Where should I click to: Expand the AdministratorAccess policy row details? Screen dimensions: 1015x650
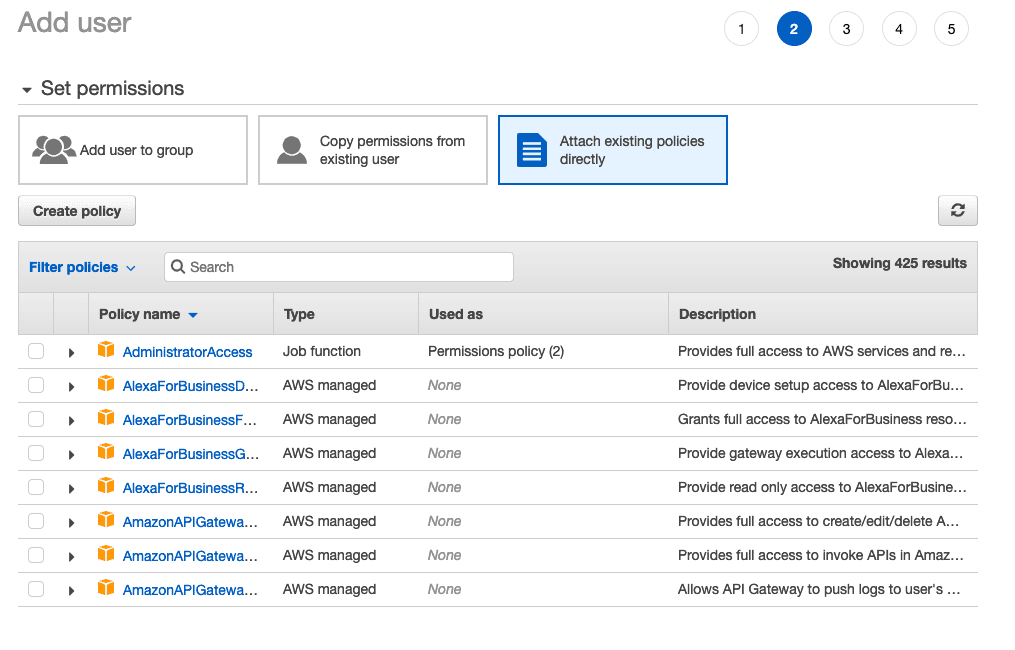pos(71,352)
